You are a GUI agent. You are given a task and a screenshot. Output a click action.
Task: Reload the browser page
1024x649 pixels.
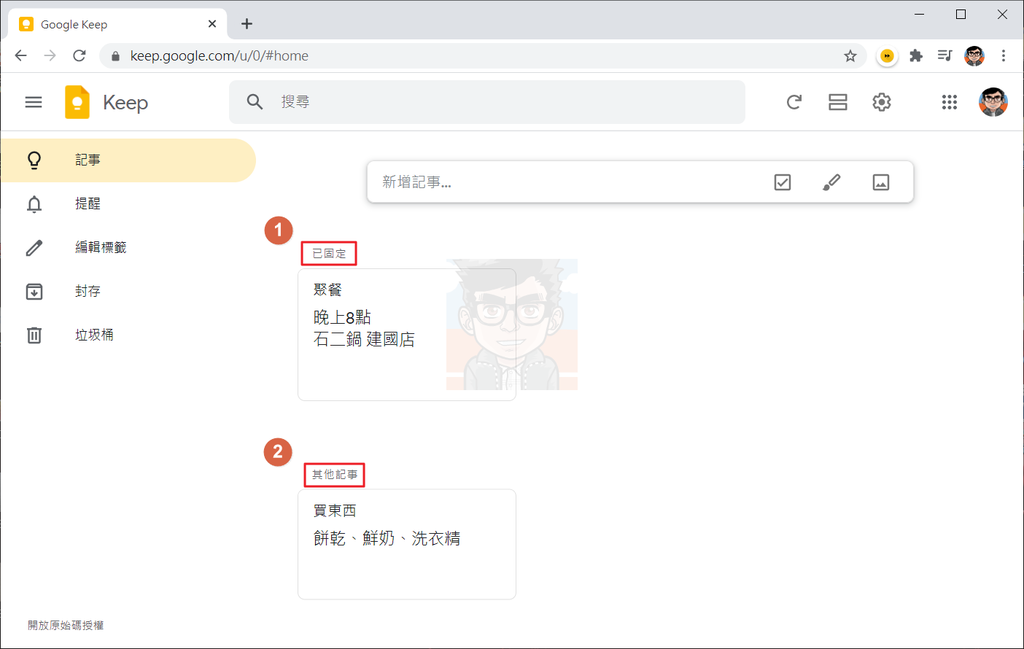(79, 56)
